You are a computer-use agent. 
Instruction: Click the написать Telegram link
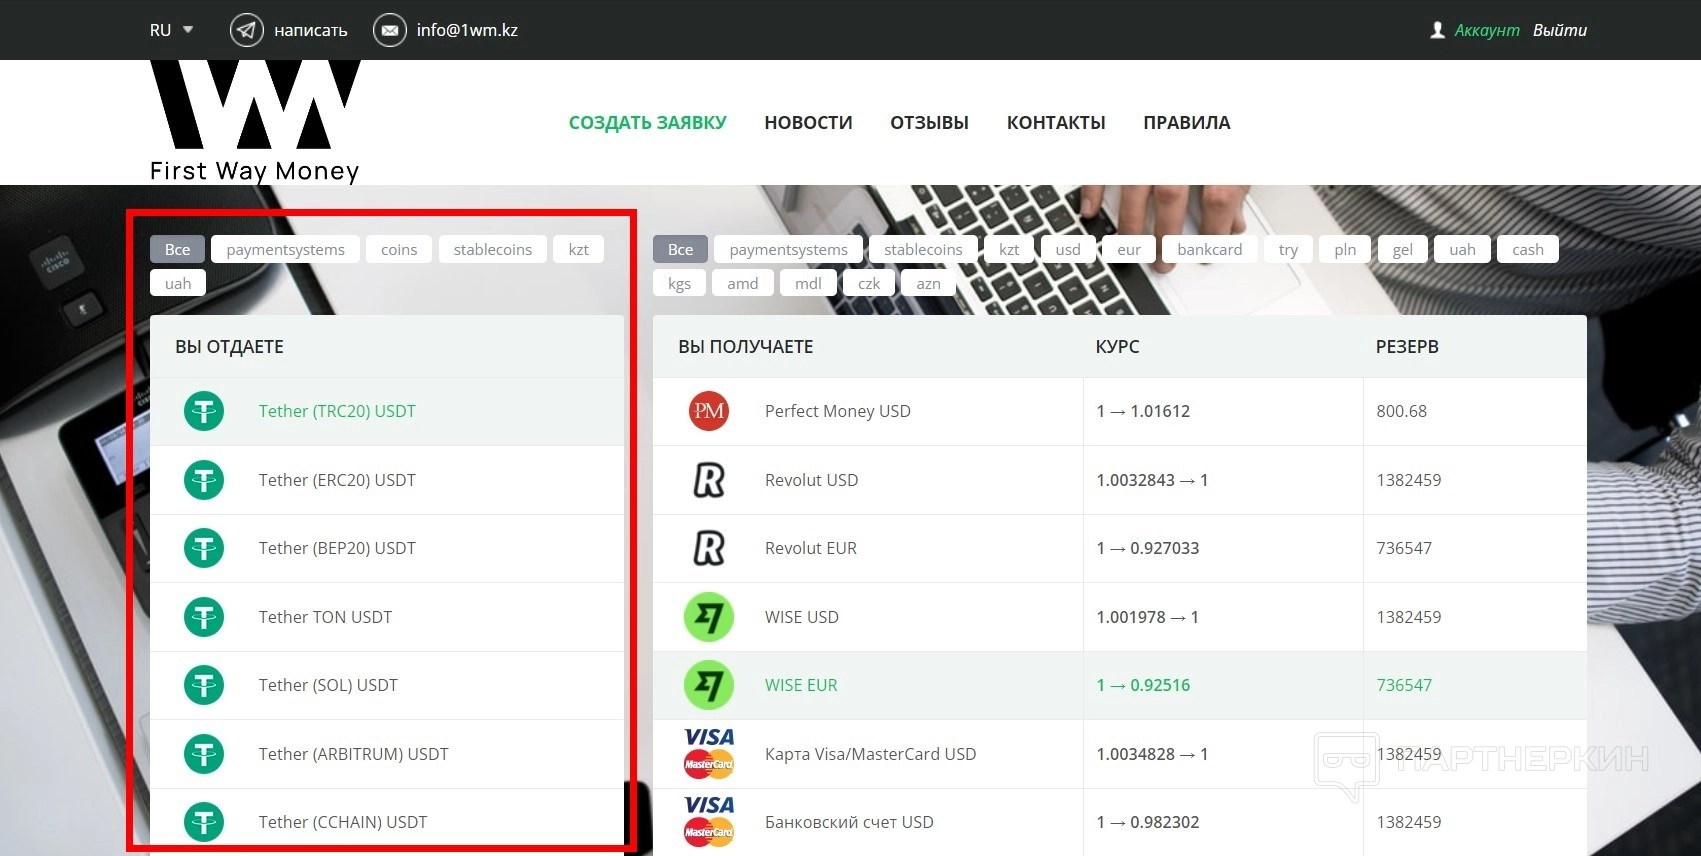[311, 30]
